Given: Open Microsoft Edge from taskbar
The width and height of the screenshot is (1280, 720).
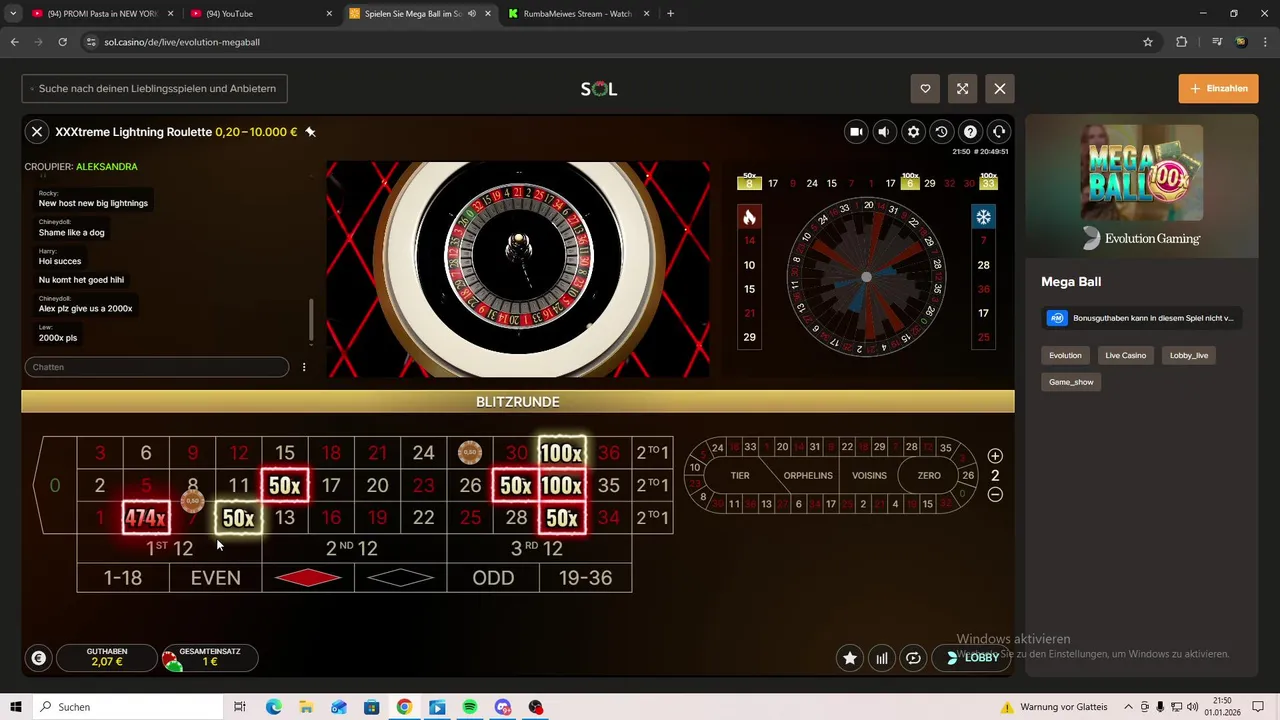Looking at the screenshot, I should (273, 707).
